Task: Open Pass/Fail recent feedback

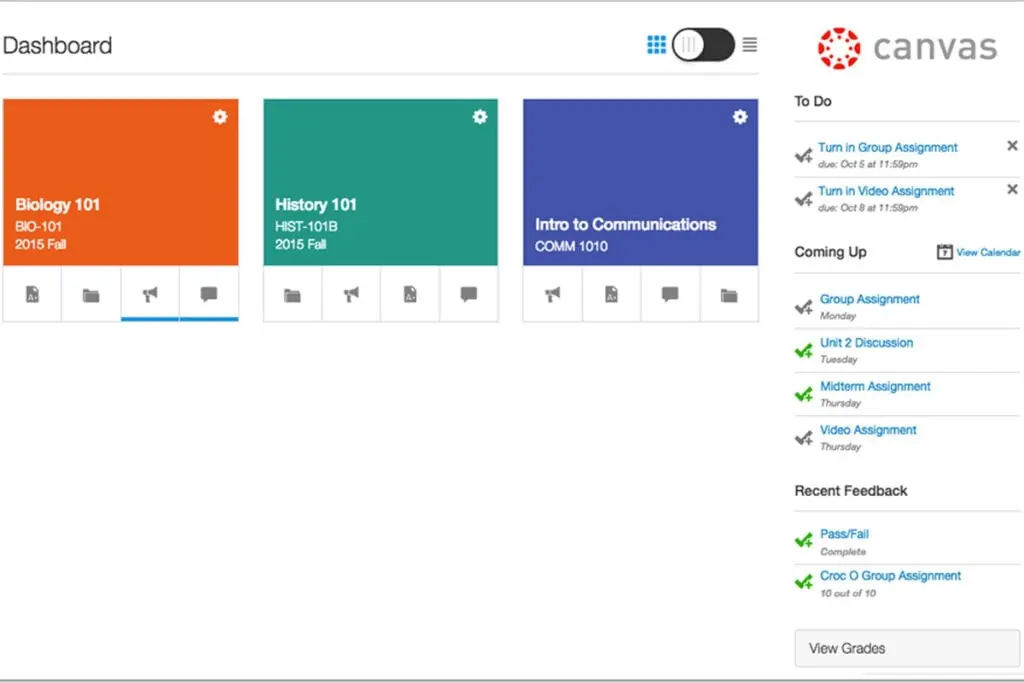Action: [844, 534]
